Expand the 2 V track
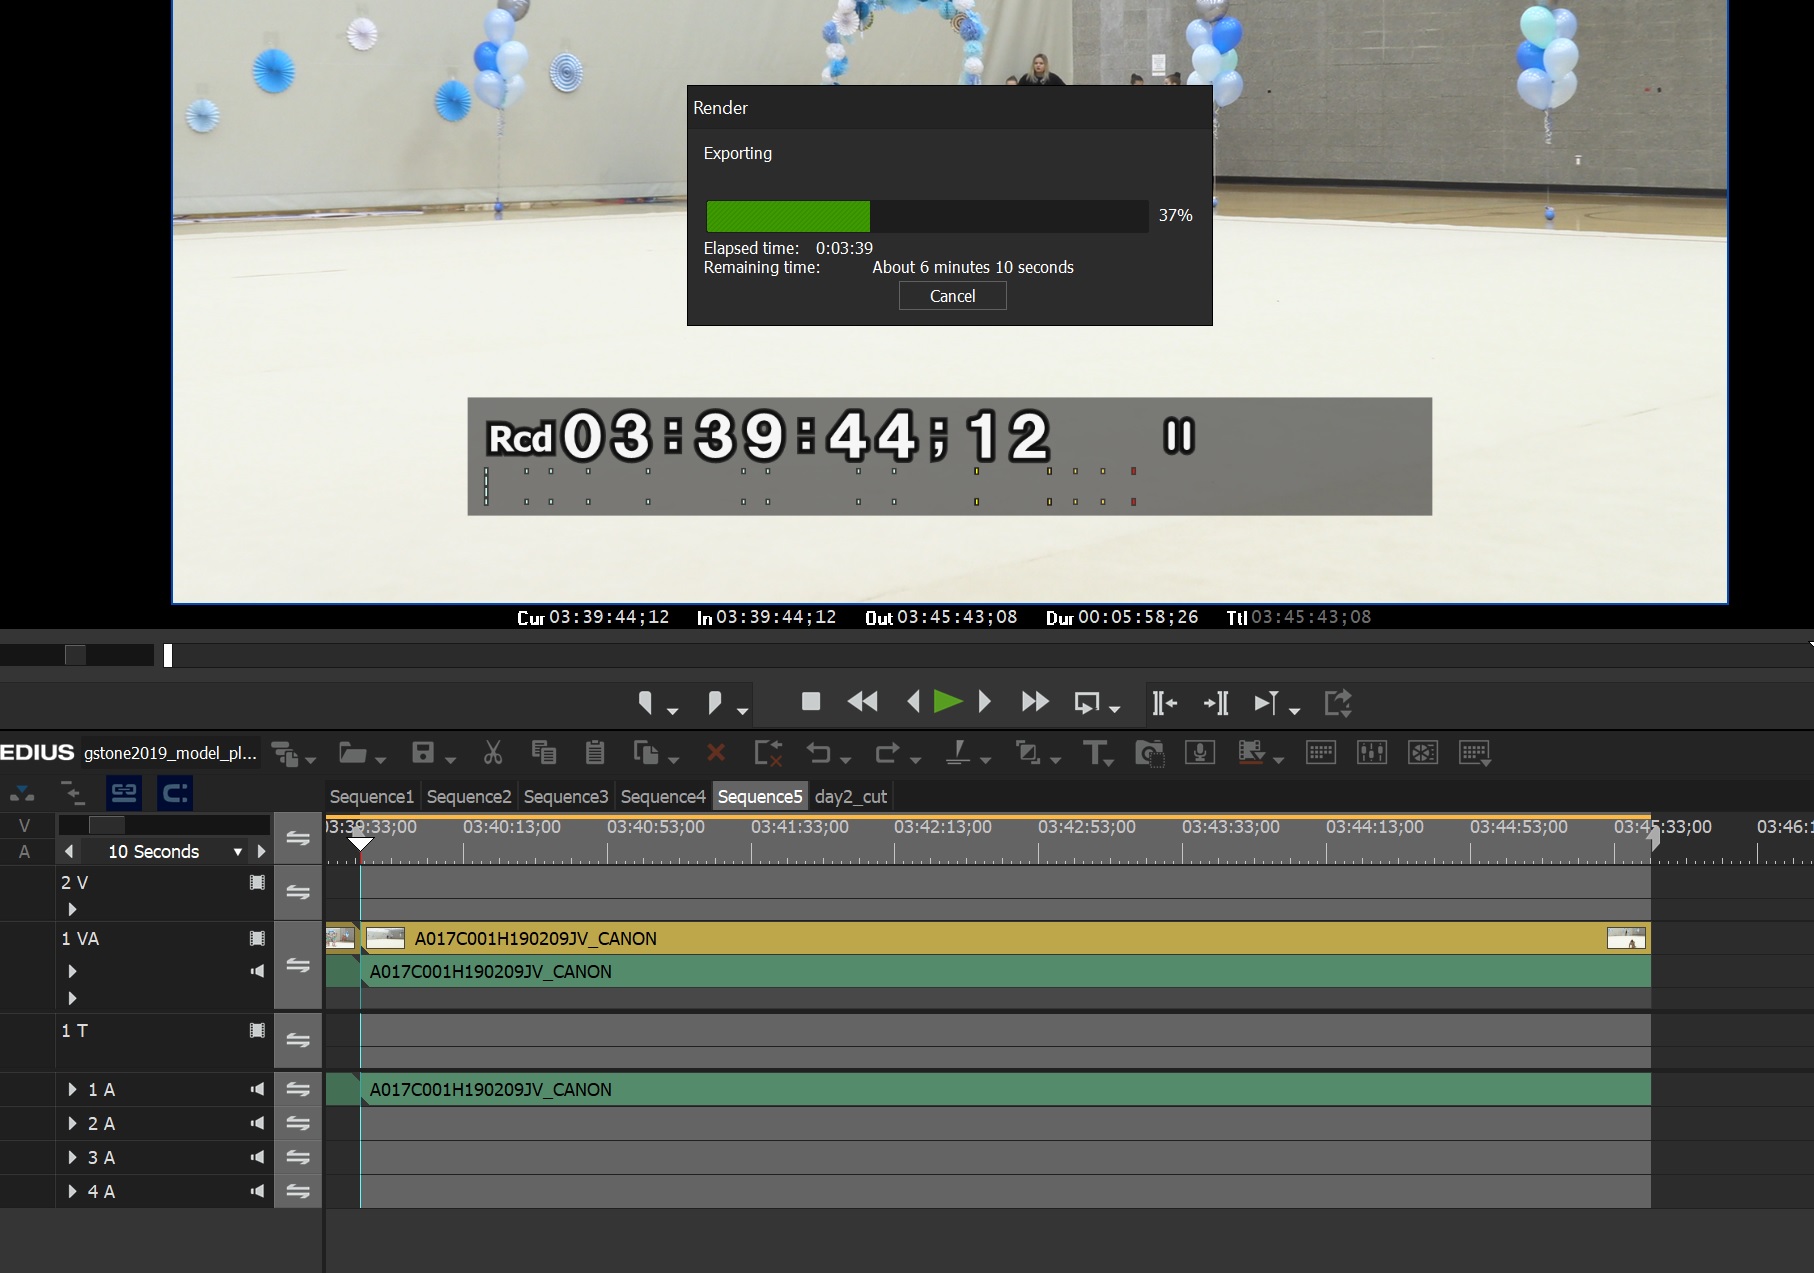1814x1273 pixels. [x=72, y=909]
